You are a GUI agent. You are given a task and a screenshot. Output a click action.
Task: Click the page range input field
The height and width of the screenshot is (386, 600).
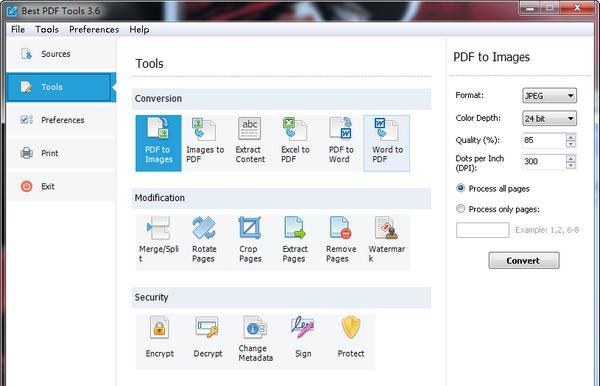(x=483, y=230)
